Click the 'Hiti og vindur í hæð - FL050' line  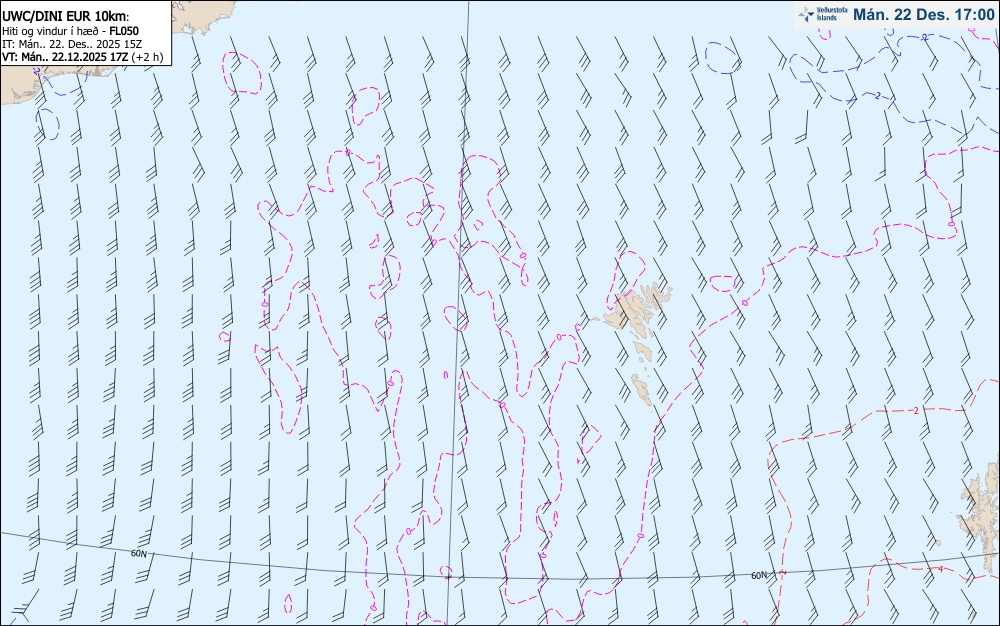[70, 31]
